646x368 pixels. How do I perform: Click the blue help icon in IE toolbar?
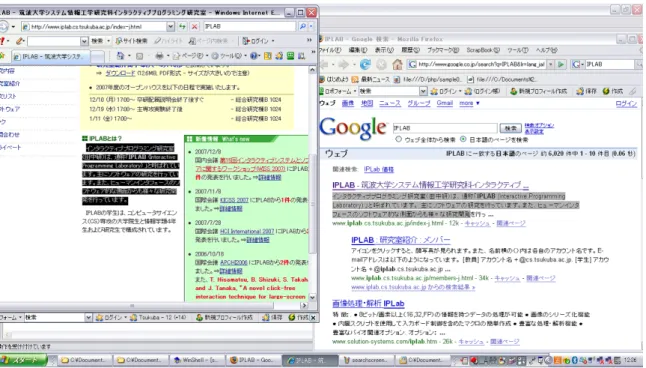(x=254, y=56)
